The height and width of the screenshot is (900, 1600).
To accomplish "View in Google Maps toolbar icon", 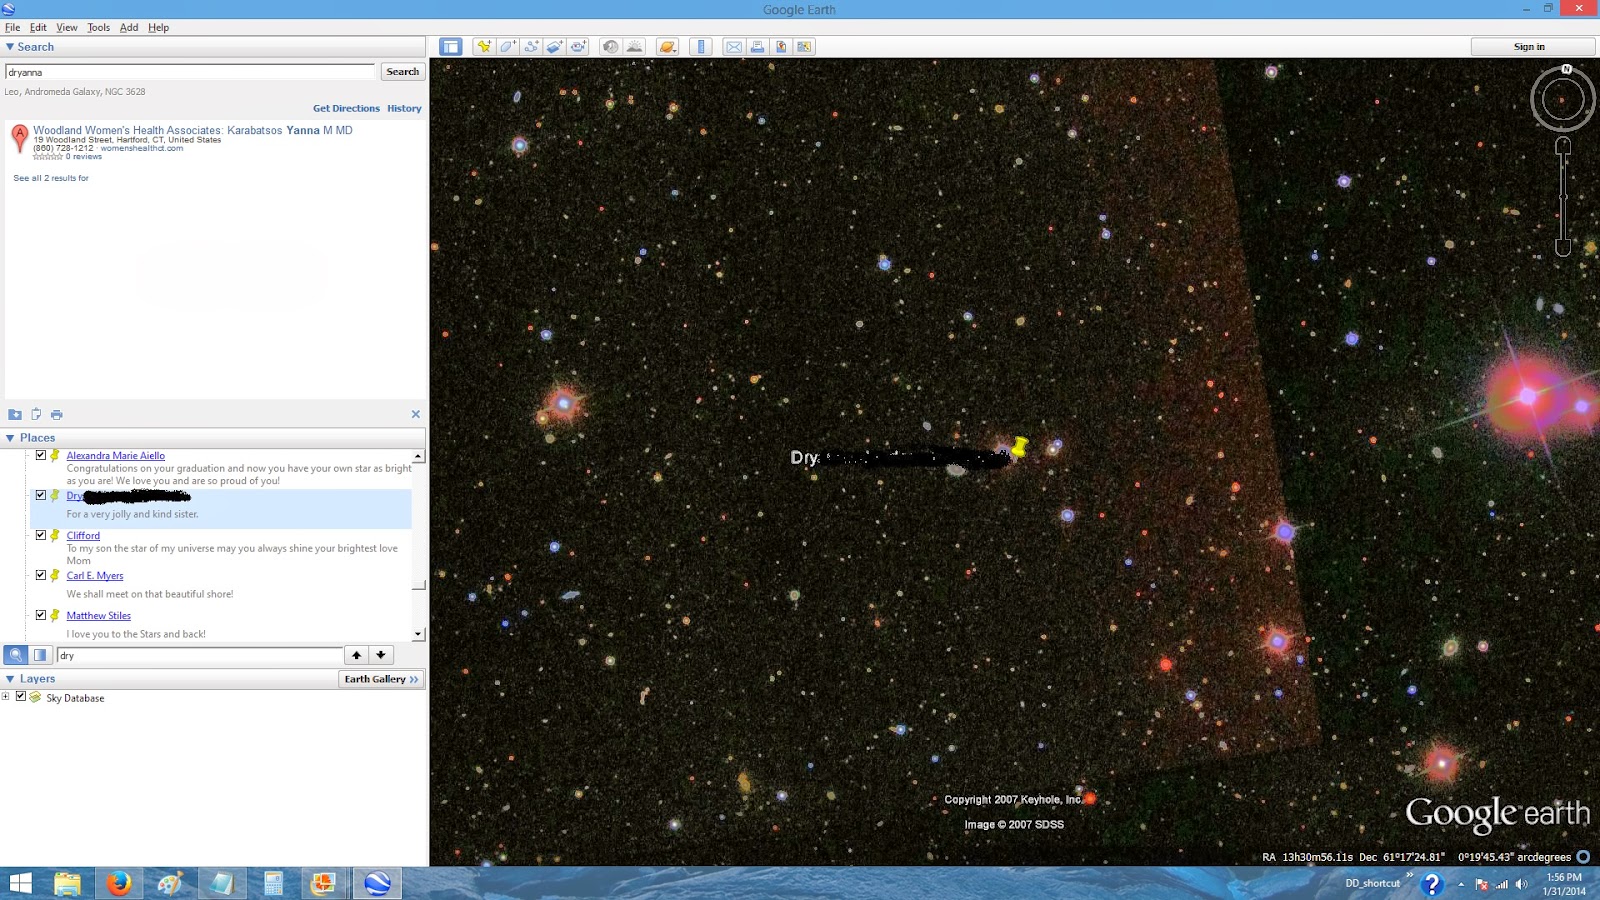I will 804,47.
